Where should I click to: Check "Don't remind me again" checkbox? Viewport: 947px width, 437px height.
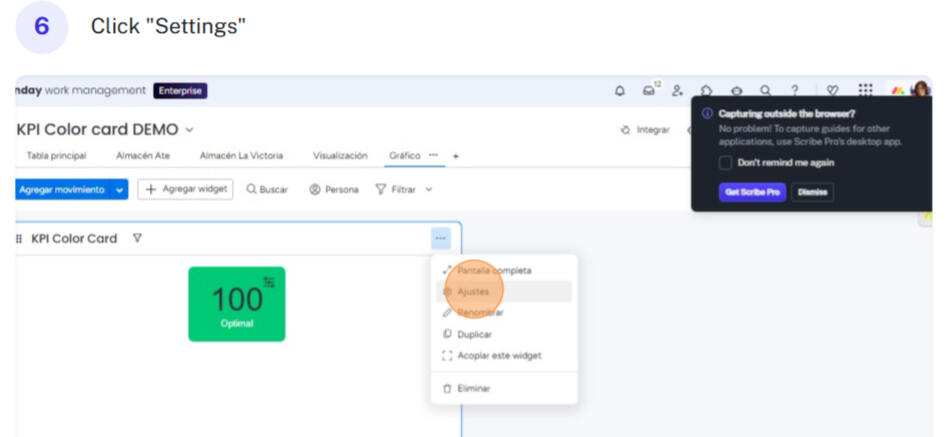[x=725, y=163]
